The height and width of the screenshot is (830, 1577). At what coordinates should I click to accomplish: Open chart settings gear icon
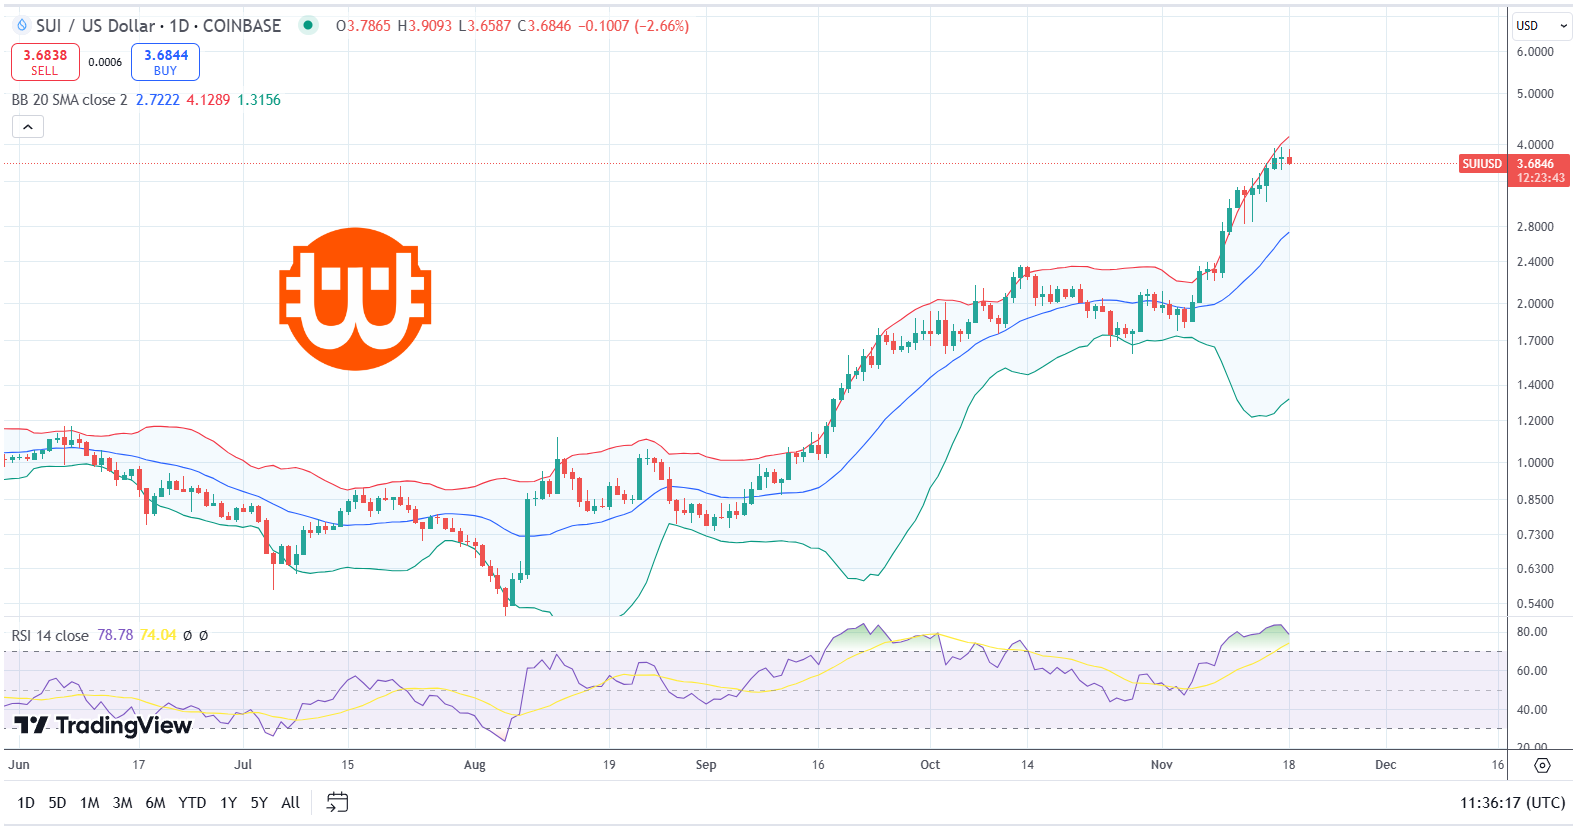(x=1542, y=765)
